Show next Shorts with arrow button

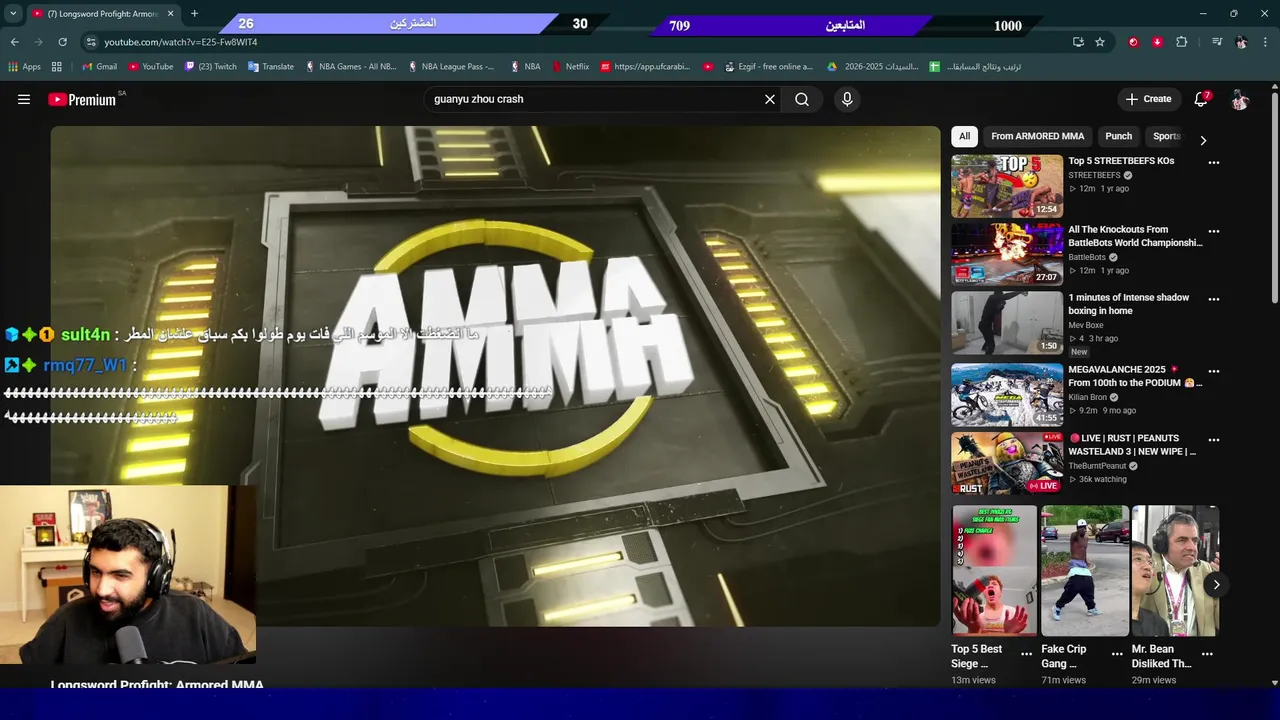pos(1216,585)
